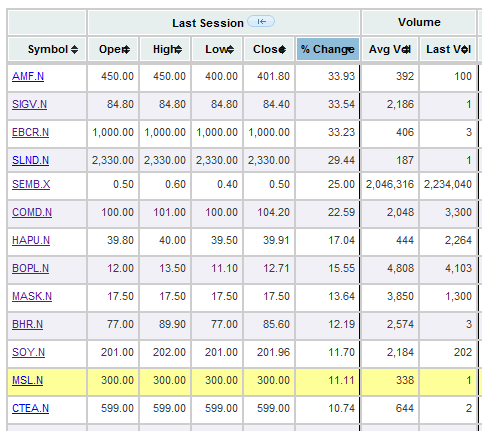The height and width of the screenshot is (431, 482).
Task: Sort table by Avg Vol column
Action: click(390, 49)
